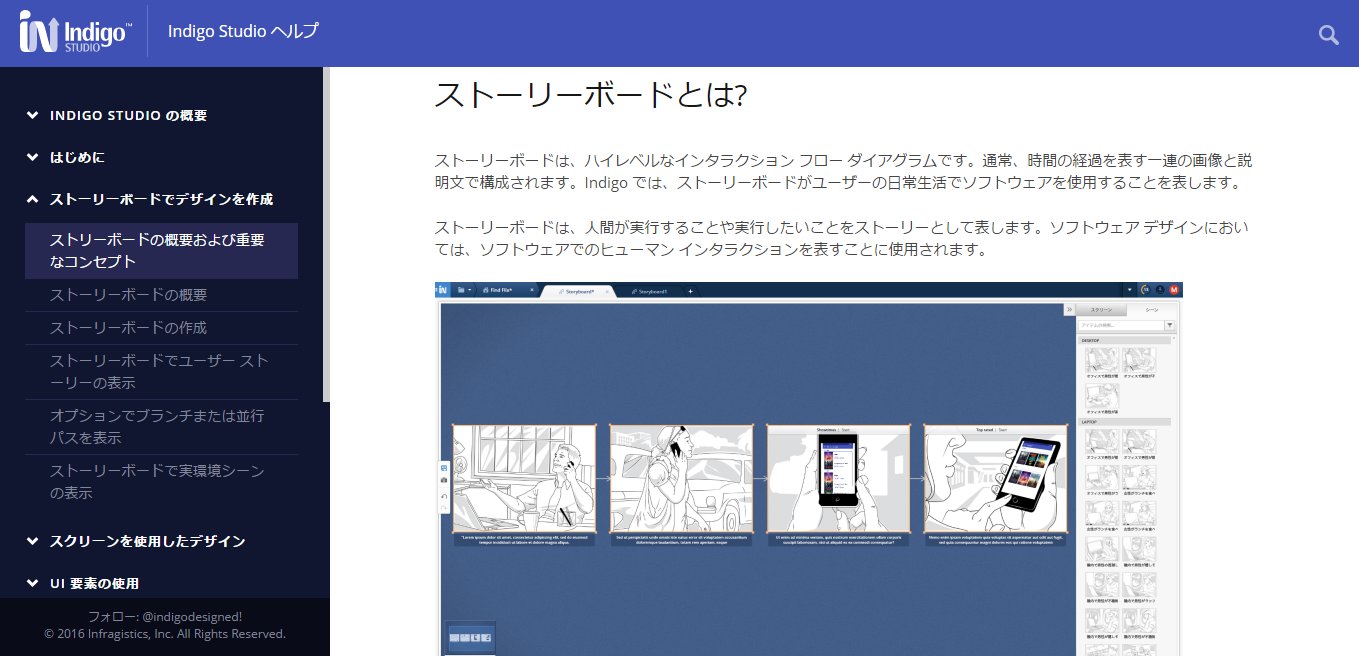Go to ストーリーボードでユーザー ストーリーの表示
Screen dimensions: 1359x656
coord(160,371)
